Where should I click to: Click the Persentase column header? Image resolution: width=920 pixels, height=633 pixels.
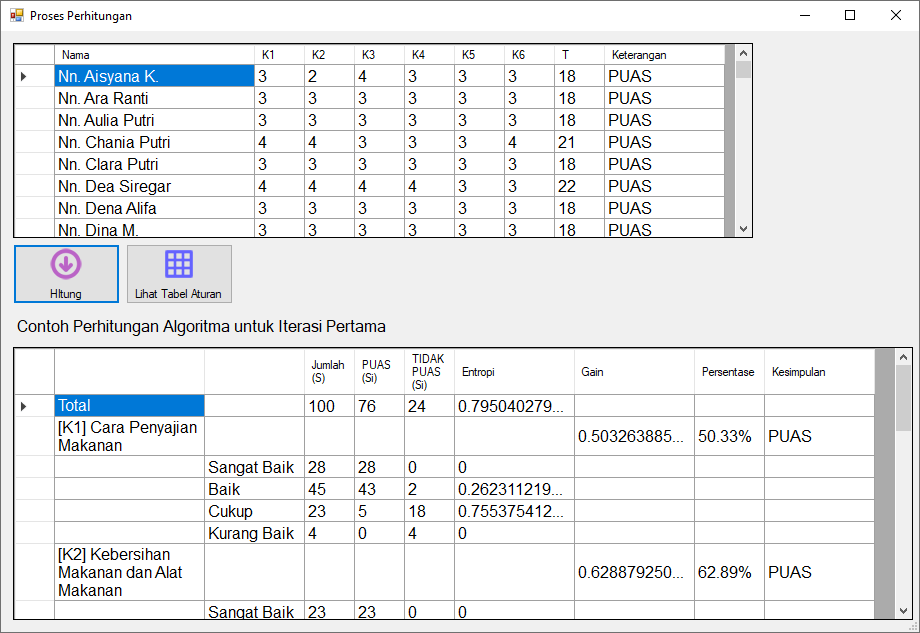729,372
